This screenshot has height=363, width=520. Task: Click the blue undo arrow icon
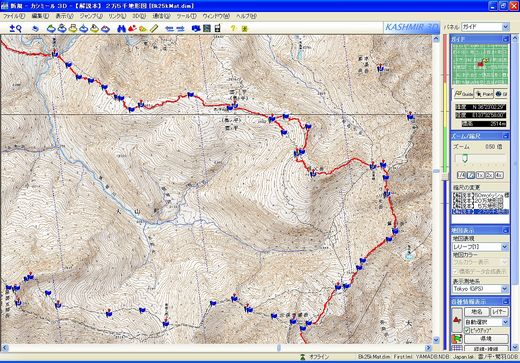(x=35, y=29)
